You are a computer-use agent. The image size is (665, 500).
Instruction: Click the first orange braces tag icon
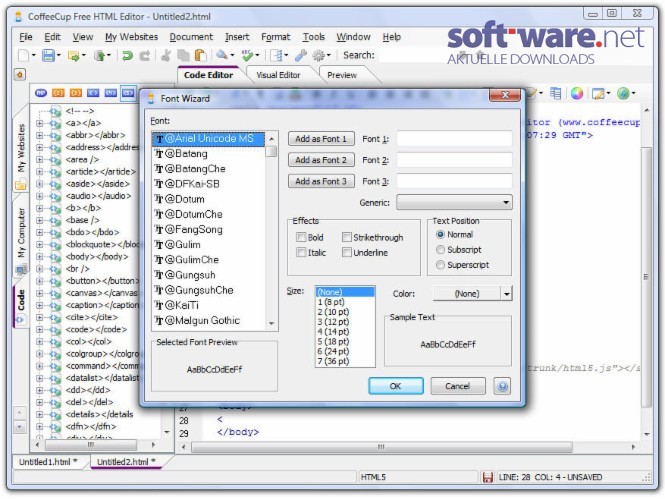point(58,92)
